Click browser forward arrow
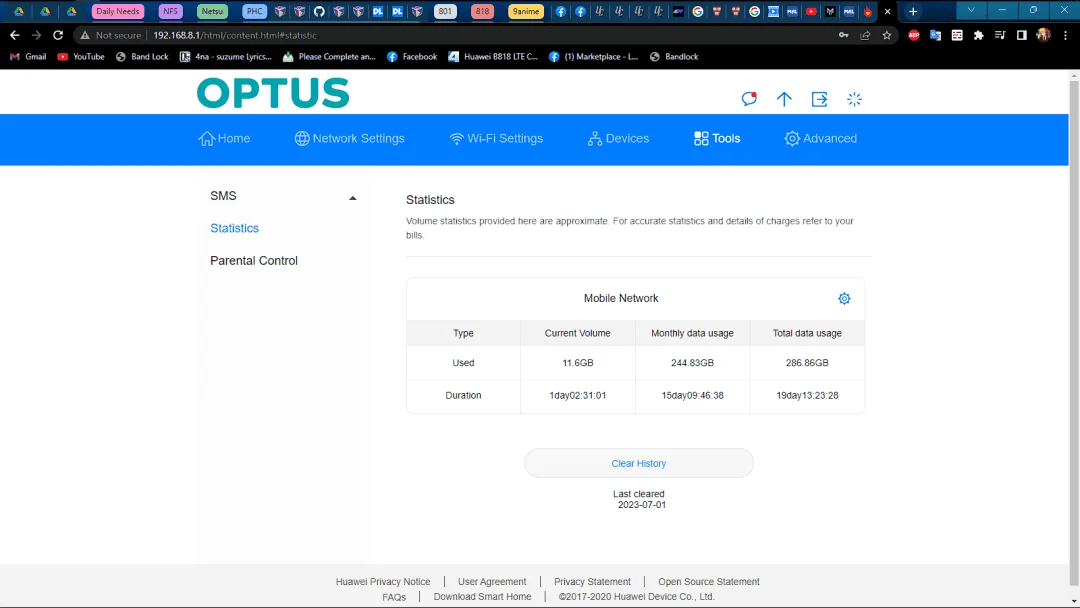 [36, 35]
